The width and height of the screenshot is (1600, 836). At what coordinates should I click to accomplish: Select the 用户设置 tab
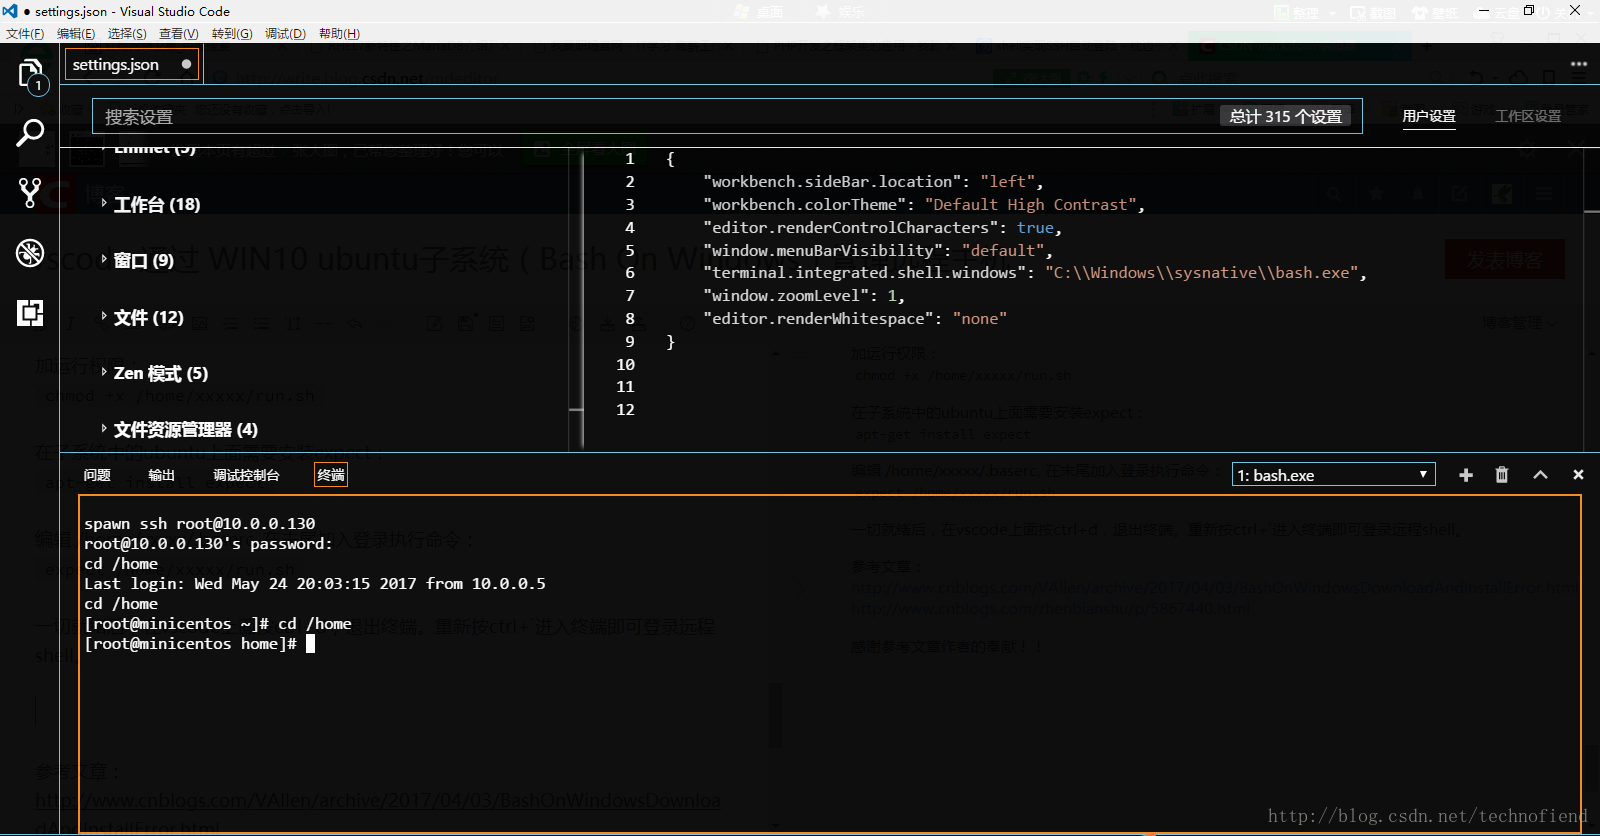point(1429,116)
